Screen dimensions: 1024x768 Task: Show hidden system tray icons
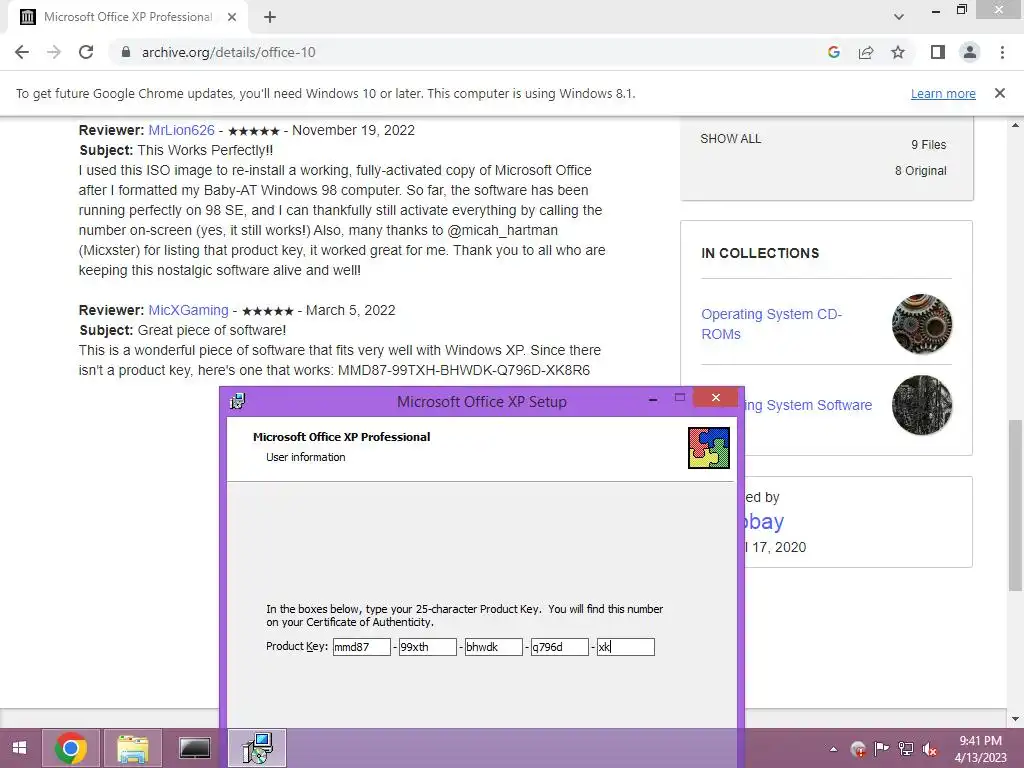point(833,749)
